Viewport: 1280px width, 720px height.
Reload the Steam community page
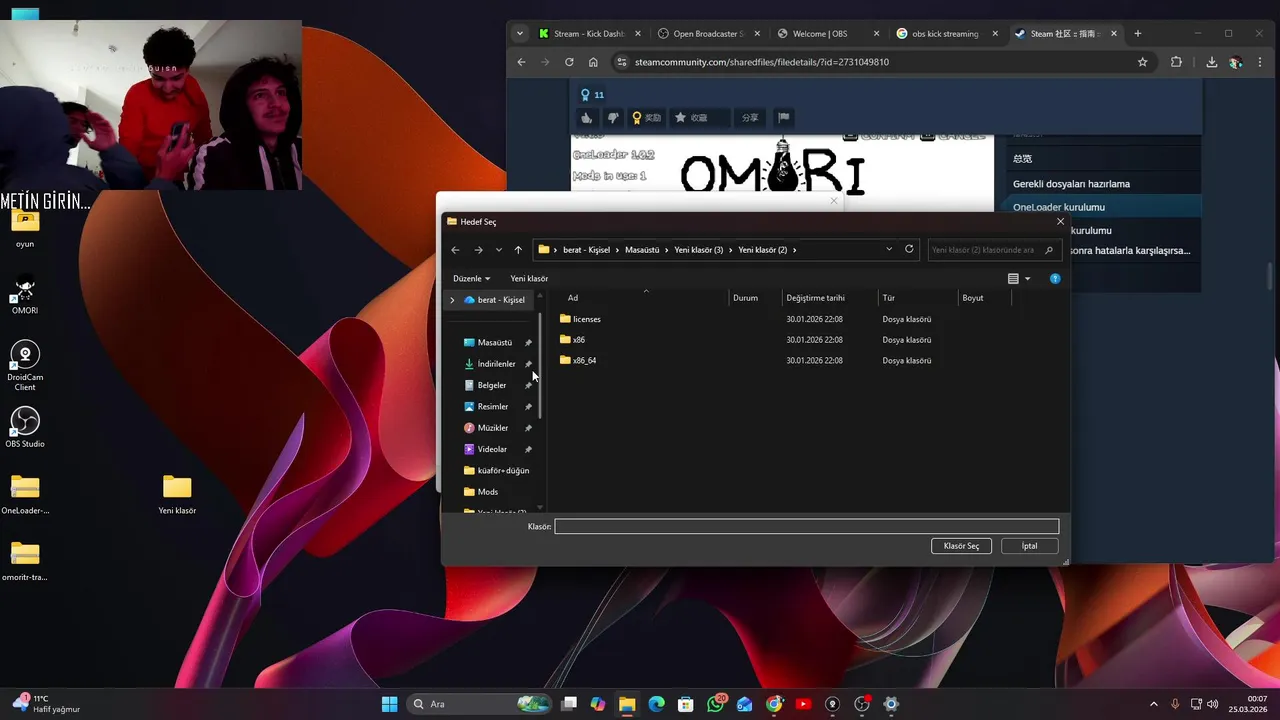[569, 62]
